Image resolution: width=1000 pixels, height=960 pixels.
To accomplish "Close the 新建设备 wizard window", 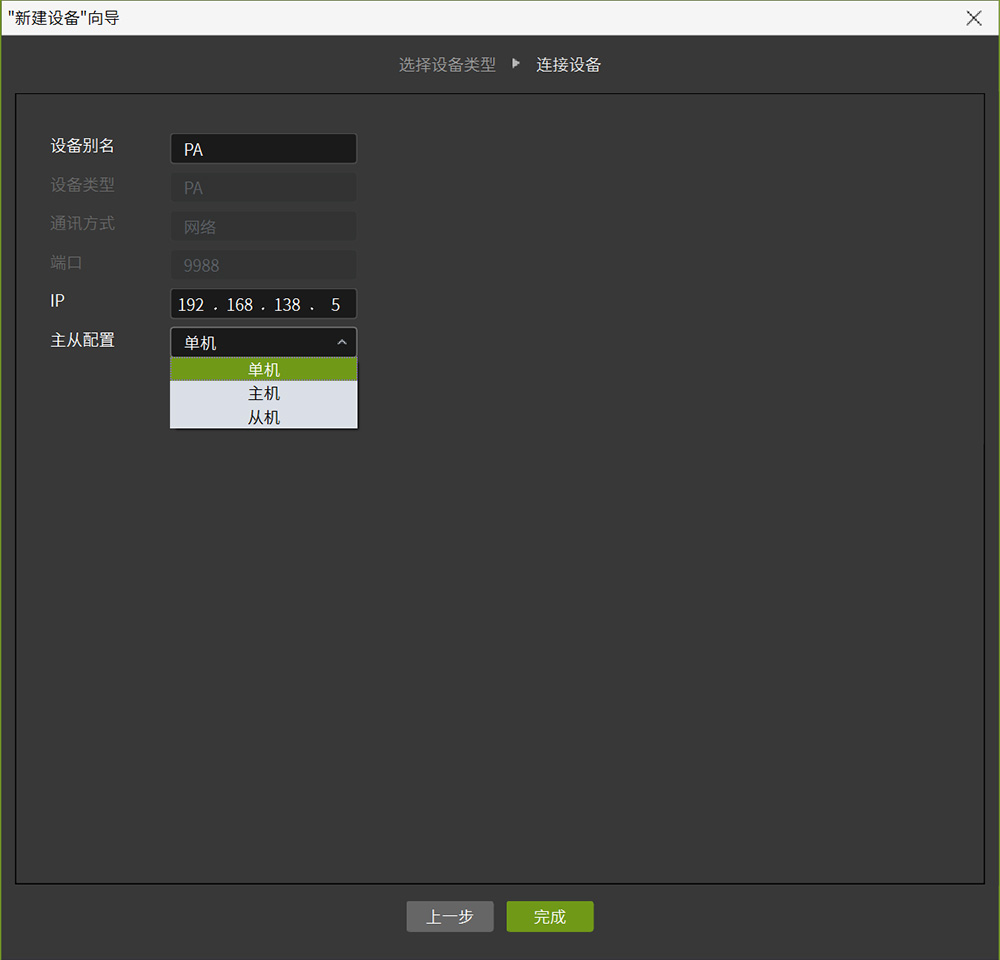I will tap(973, 18).
